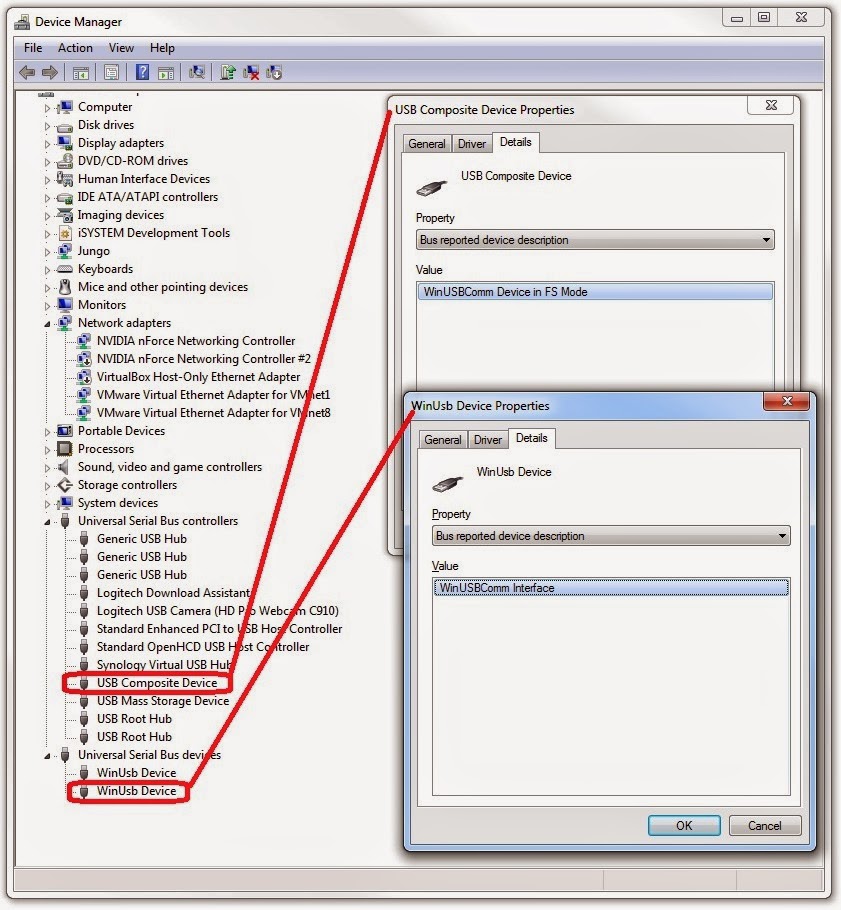Click the Keyboards category icon
The image size is (841, 910).
tap(64, 269)
